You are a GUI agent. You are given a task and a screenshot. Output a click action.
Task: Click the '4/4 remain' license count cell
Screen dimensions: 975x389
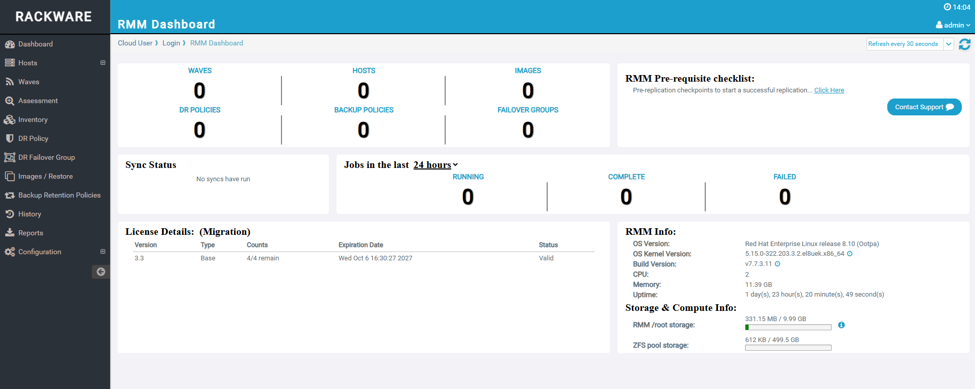(262, 258)
